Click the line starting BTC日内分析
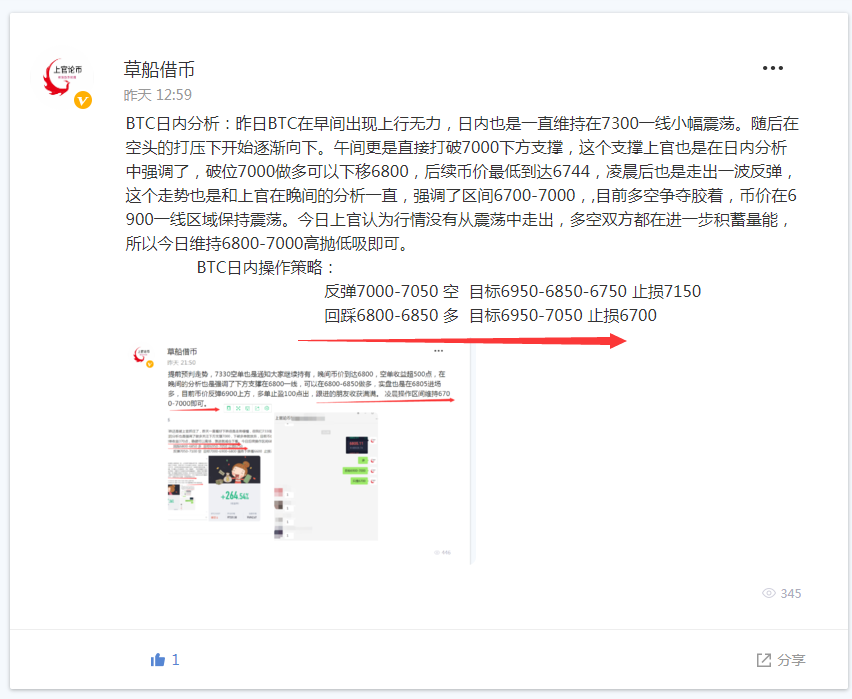This screenshot has height=699, width=852. click(x=462, y=124)
